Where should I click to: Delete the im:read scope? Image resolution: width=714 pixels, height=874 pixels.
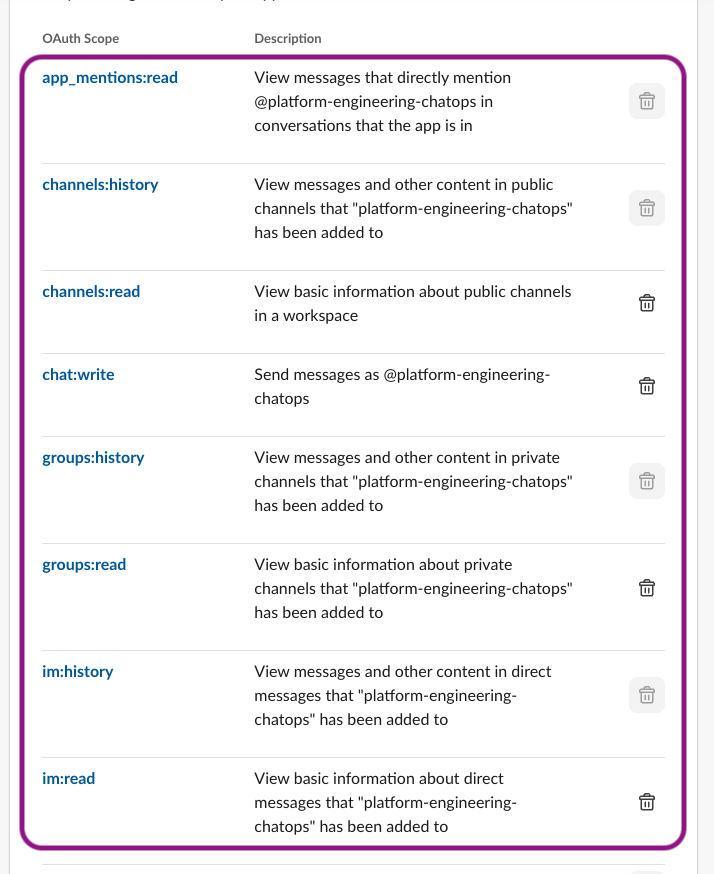click(646, 802)
